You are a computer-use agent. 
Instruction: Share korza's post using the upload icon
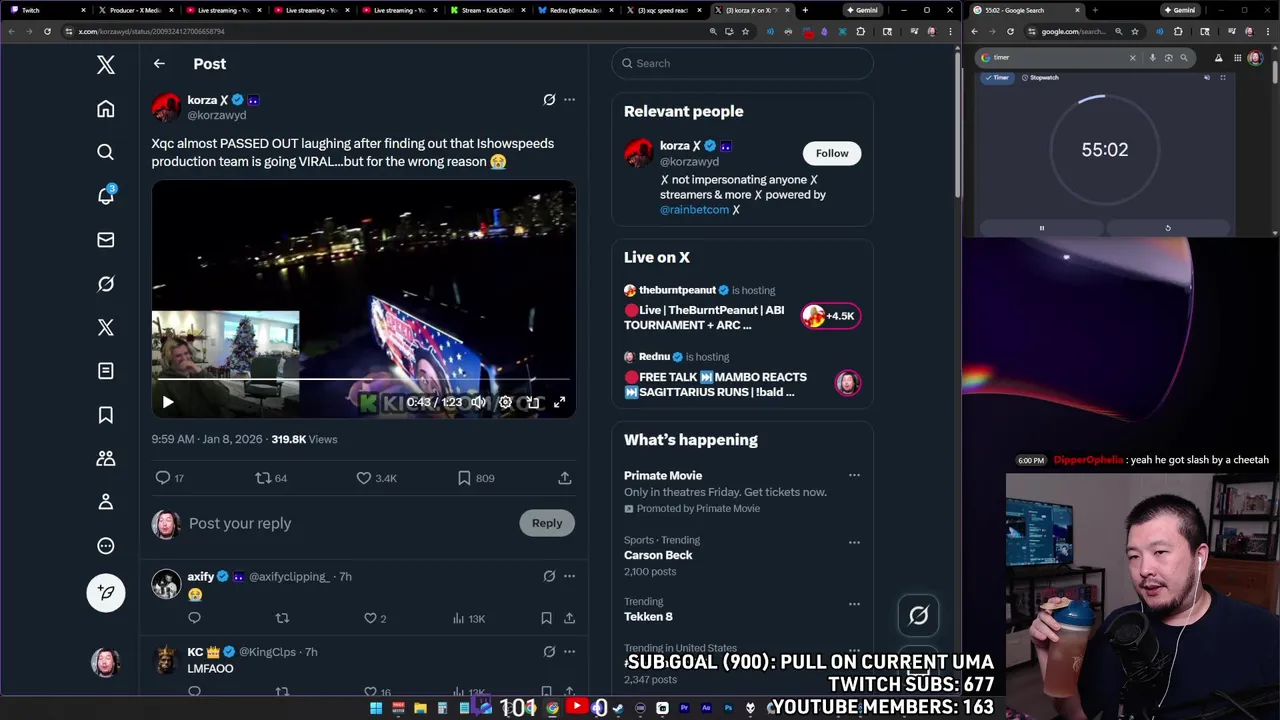coord(565,478)
